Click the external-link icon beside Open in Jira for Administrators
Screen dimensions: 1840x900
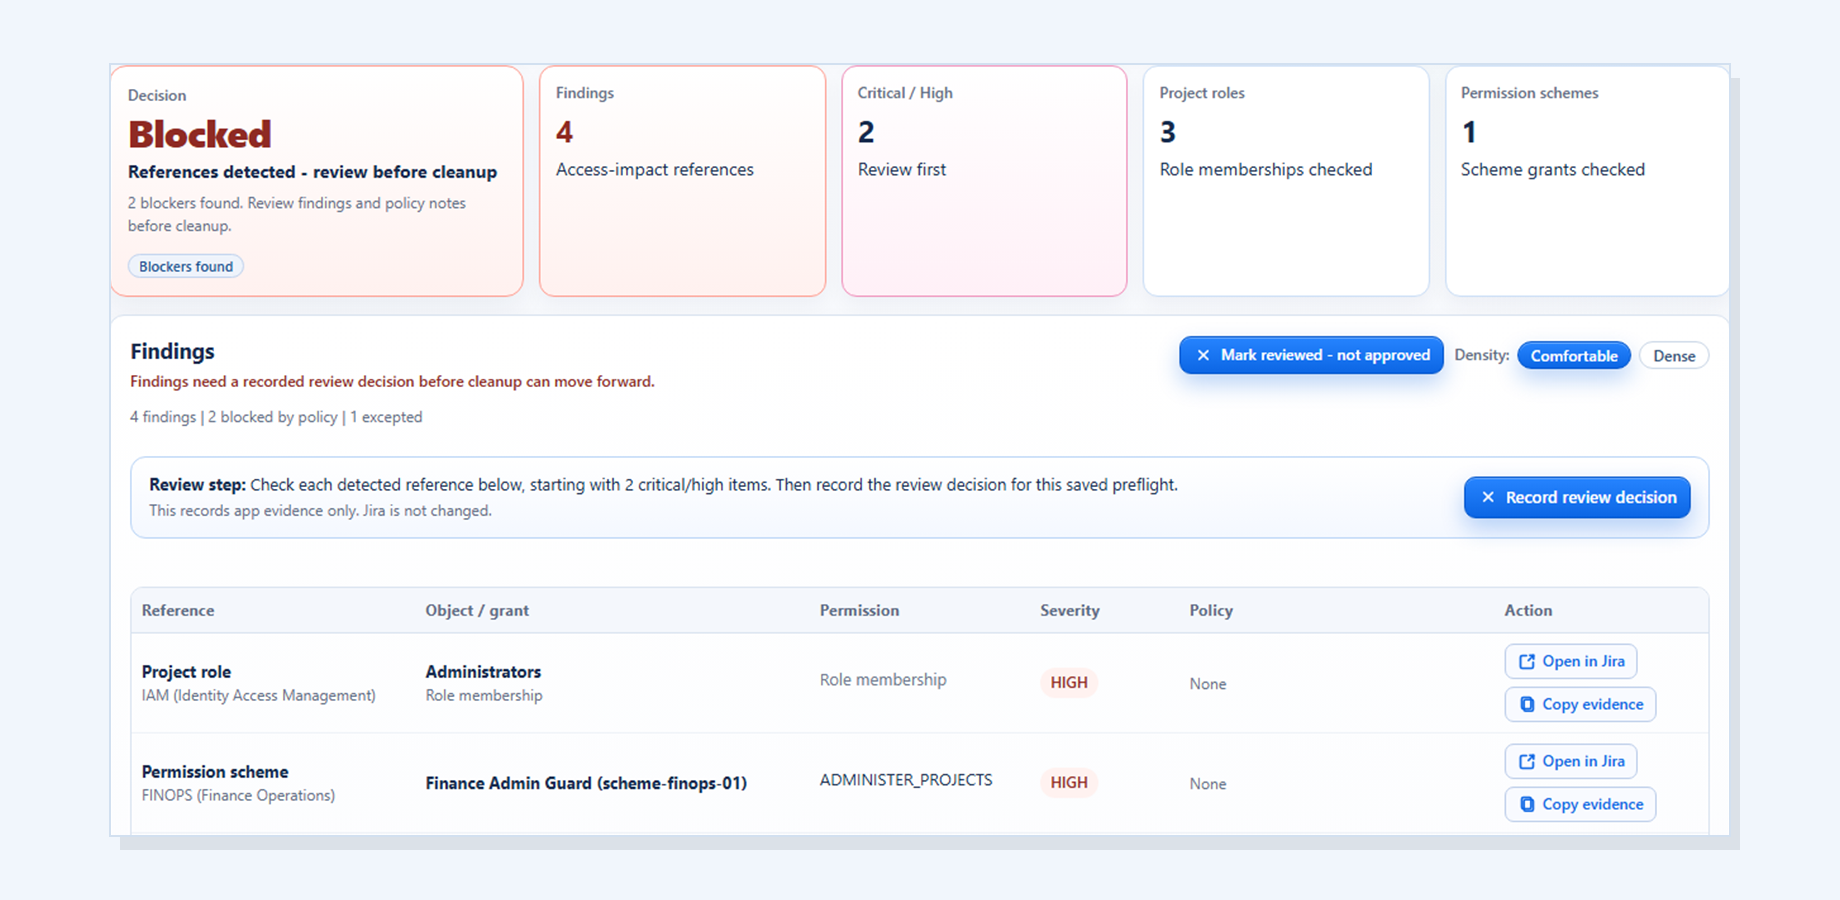pos(1527,661)
